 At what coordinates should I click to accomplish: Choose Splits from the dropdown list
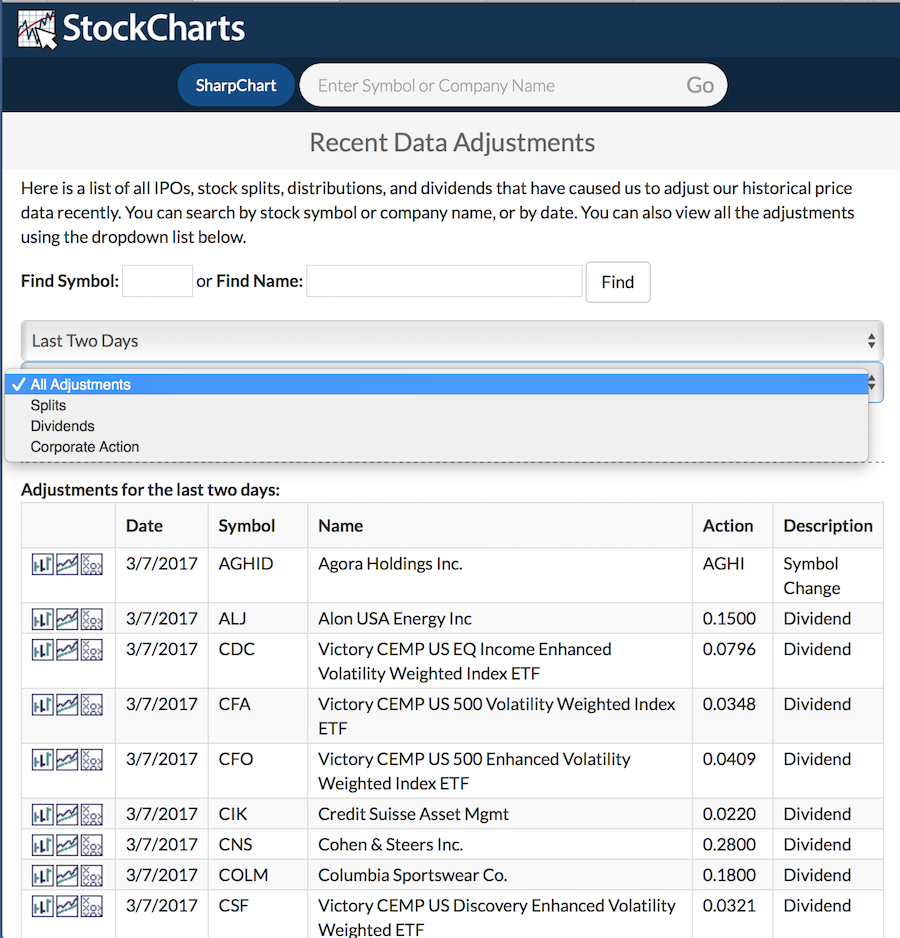(48, 405)
